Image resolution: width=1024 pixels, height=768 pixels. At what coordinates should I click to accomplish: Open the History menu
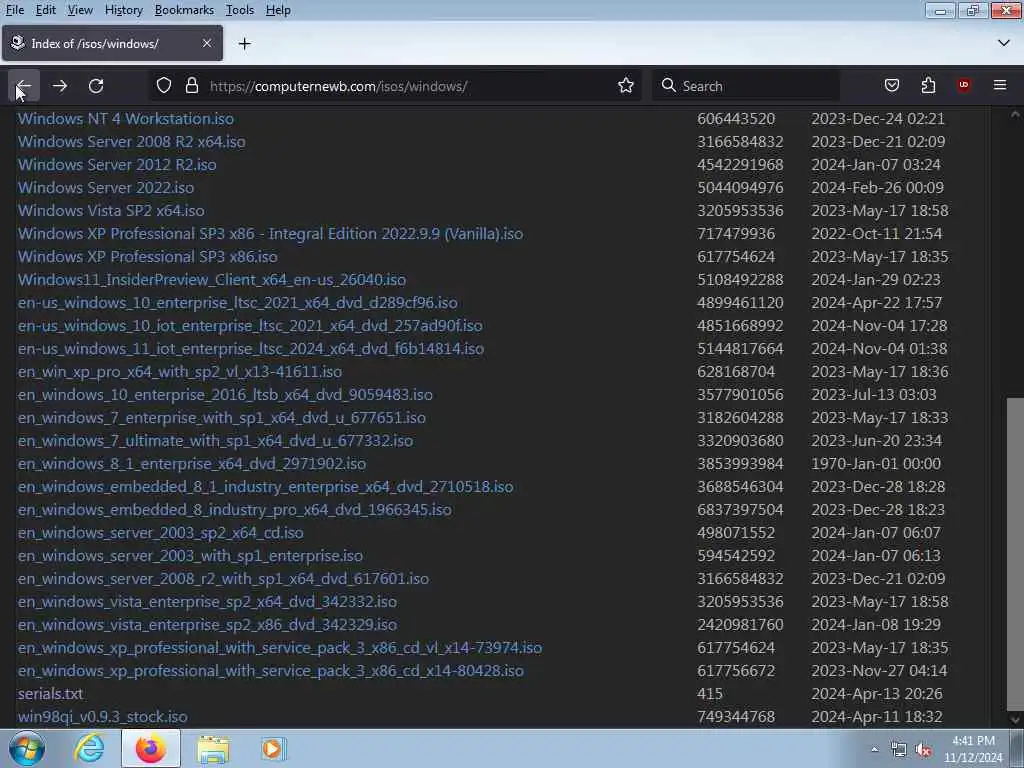coord(123,10)
